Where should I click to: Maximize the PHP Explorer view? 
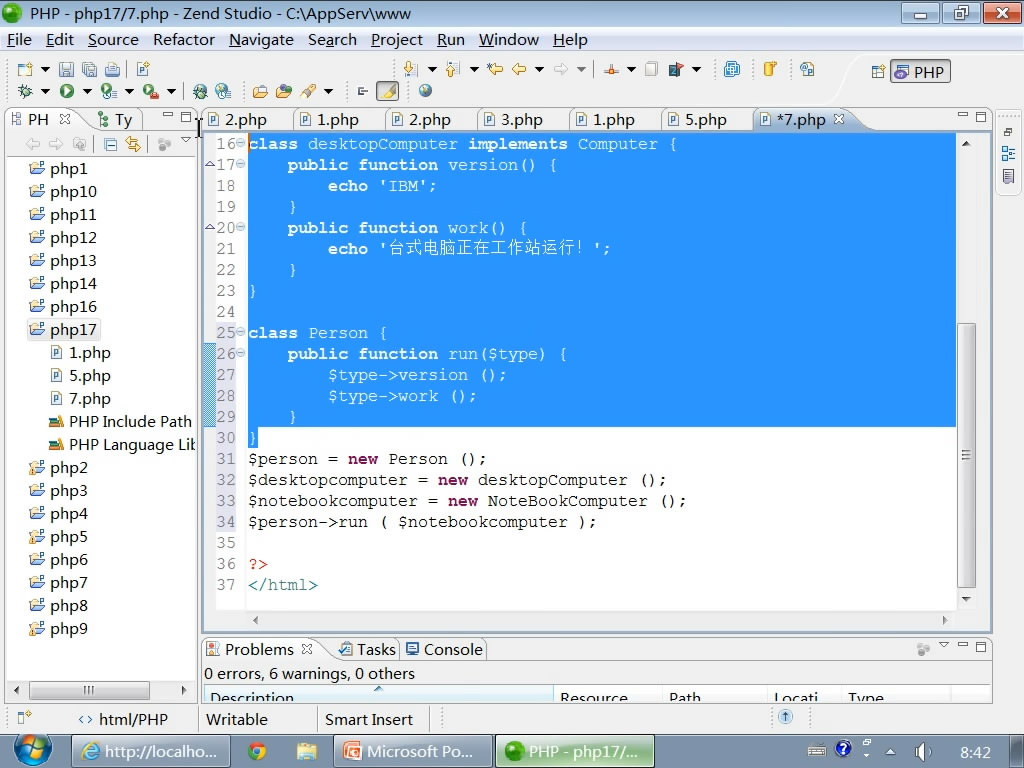point(186,116)
